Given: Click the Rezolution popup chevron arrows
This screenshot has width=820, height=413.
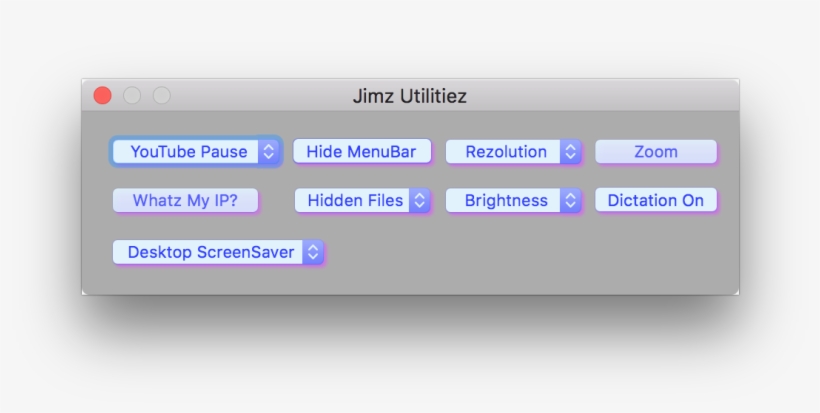Looking at the screenshot, I should click(570, 152).
